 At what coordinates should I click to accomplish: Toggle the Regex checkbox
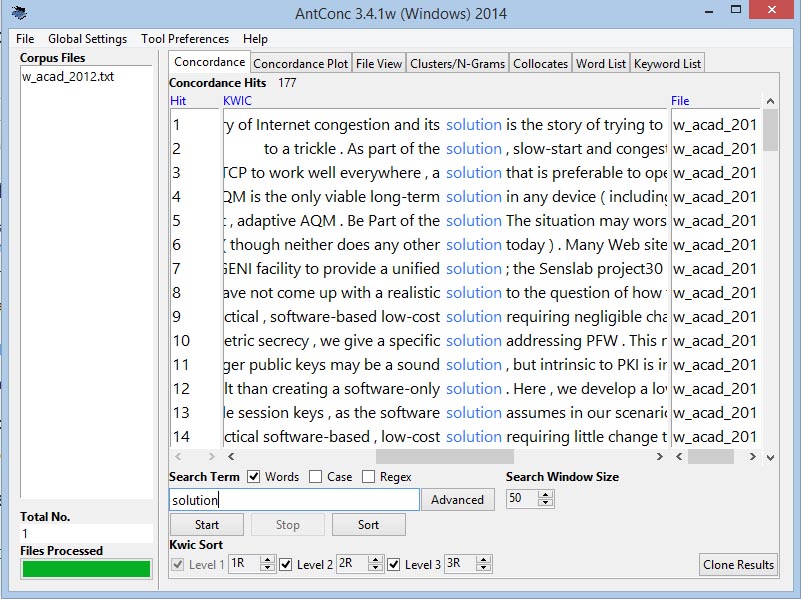[x=368, y=476]
